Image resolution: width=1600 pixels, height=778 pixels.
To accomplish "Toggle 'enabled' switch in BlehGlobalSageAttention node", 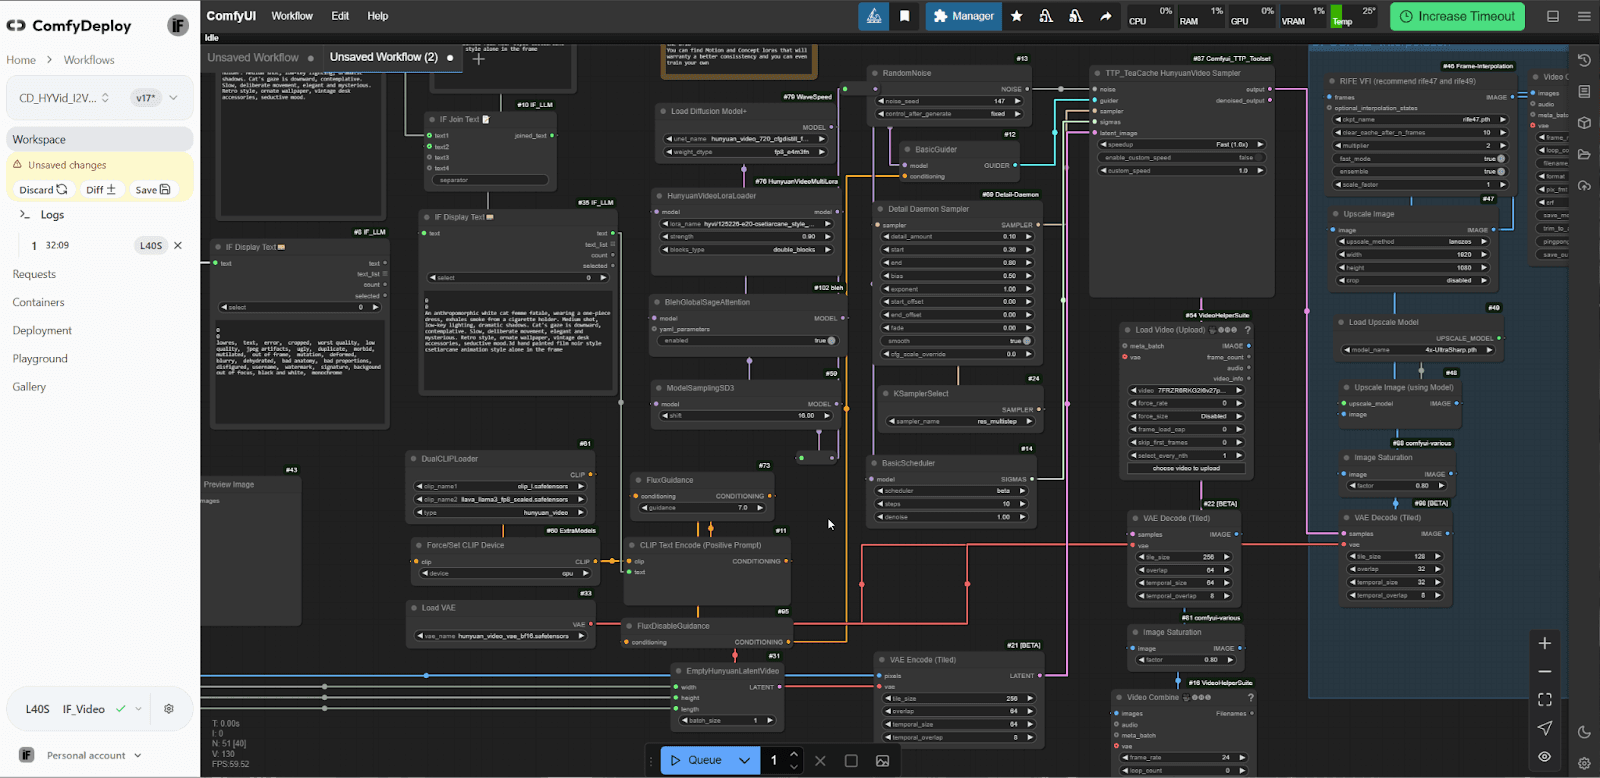I will (x=830, y=341).
